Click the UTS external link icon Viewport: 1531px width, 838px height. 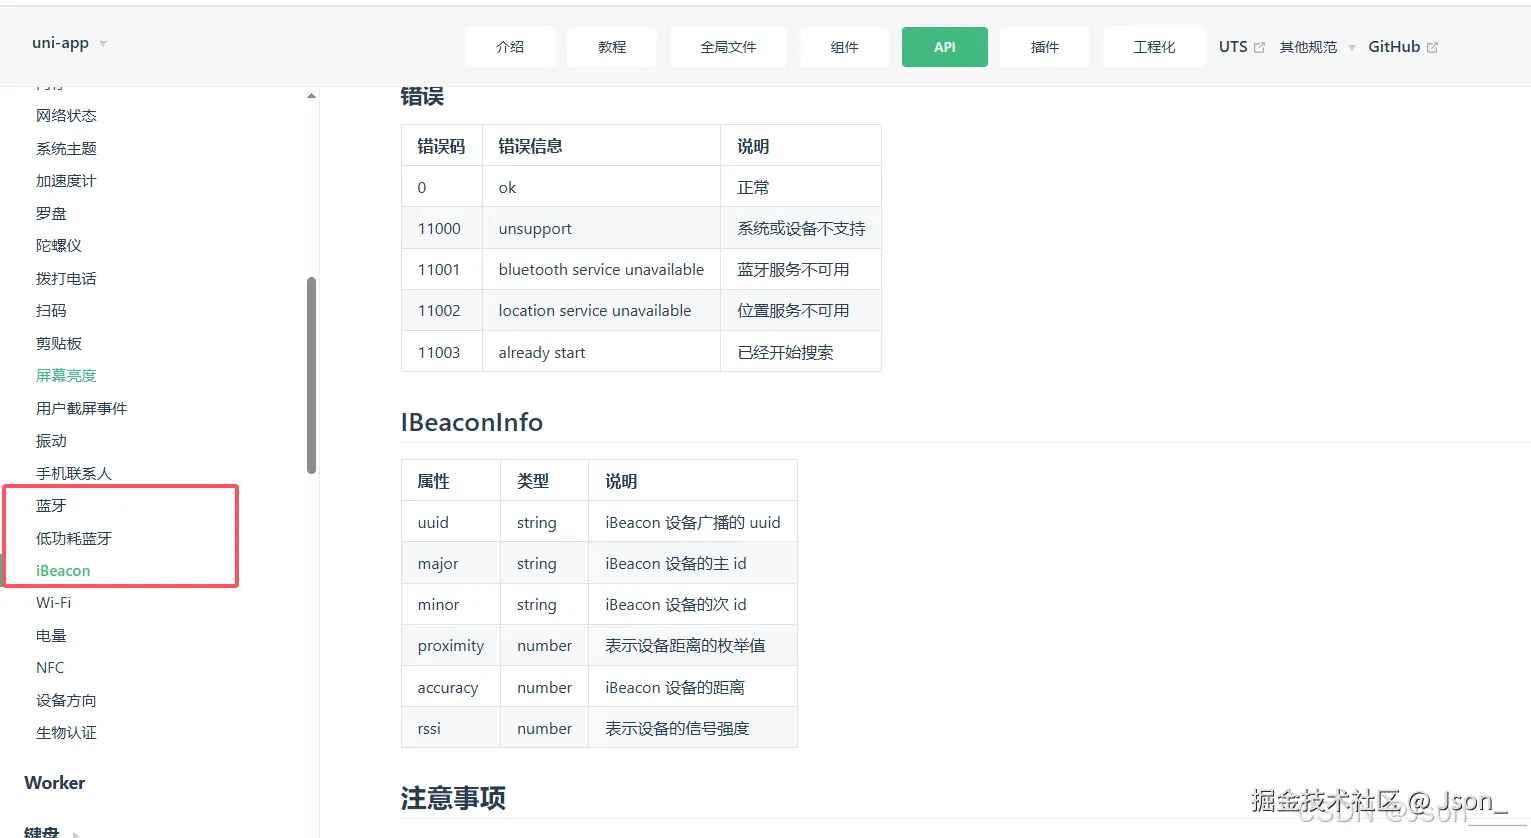(1259, 47)
